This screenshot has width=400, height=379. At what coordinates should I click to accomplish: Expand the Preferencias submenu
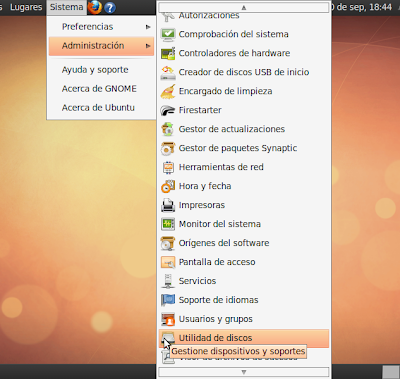101,27
